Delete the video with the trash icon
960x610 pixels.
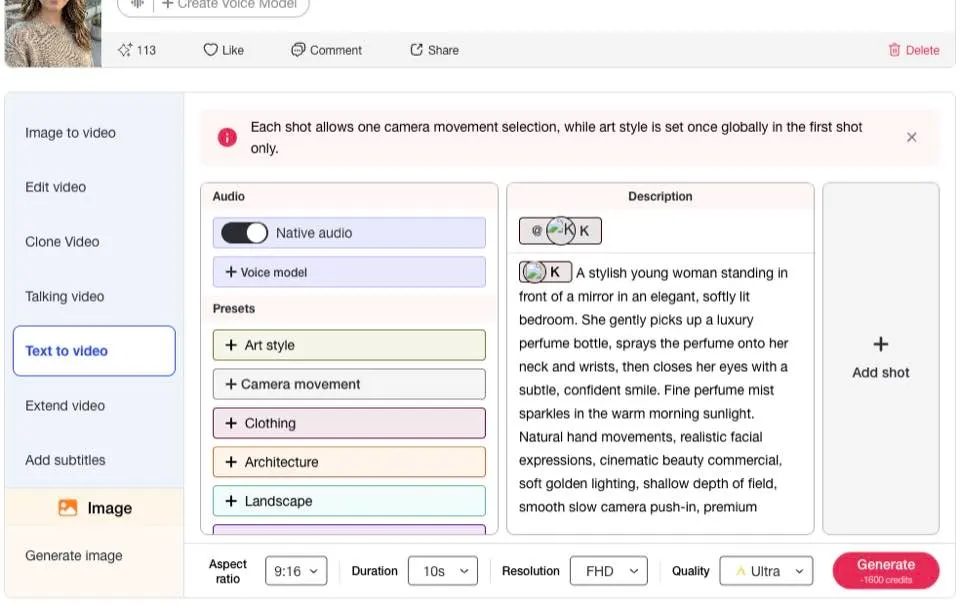[894, 50]
